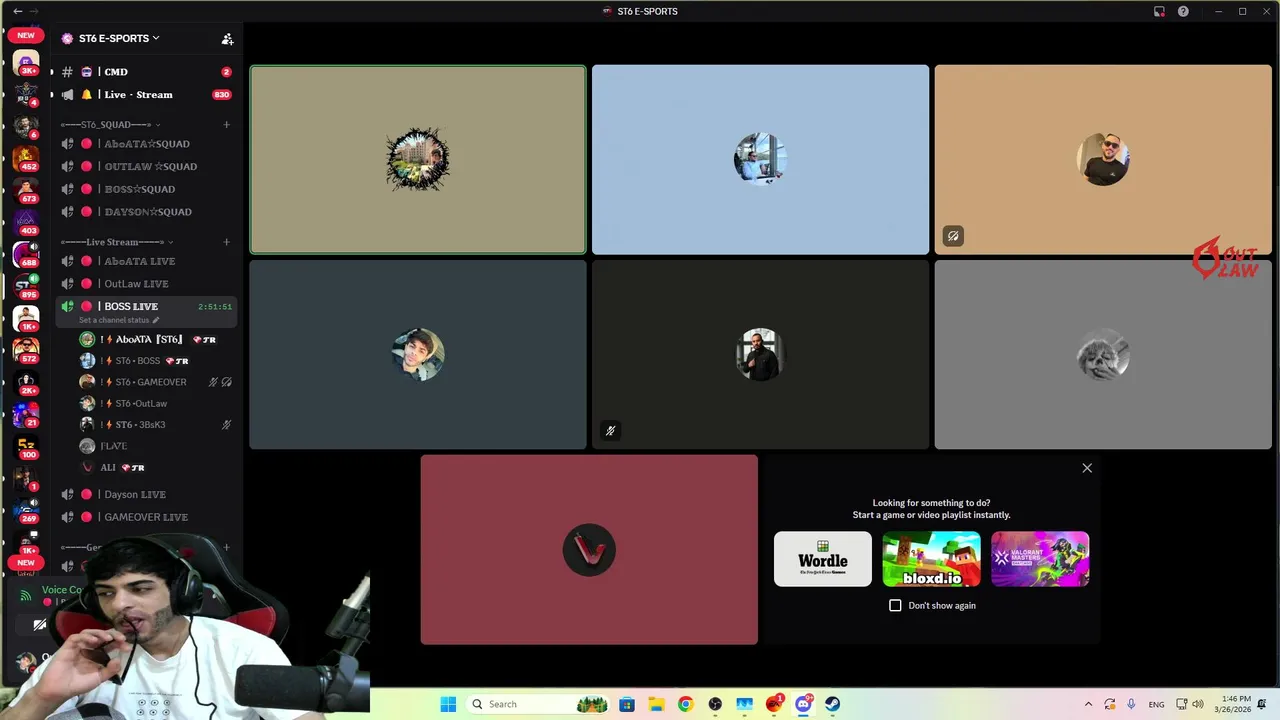Click voice member ST6 •OutLaw
Viewport: 1280px width, 720px height.
pyautogui.click(x=156, y=403)
